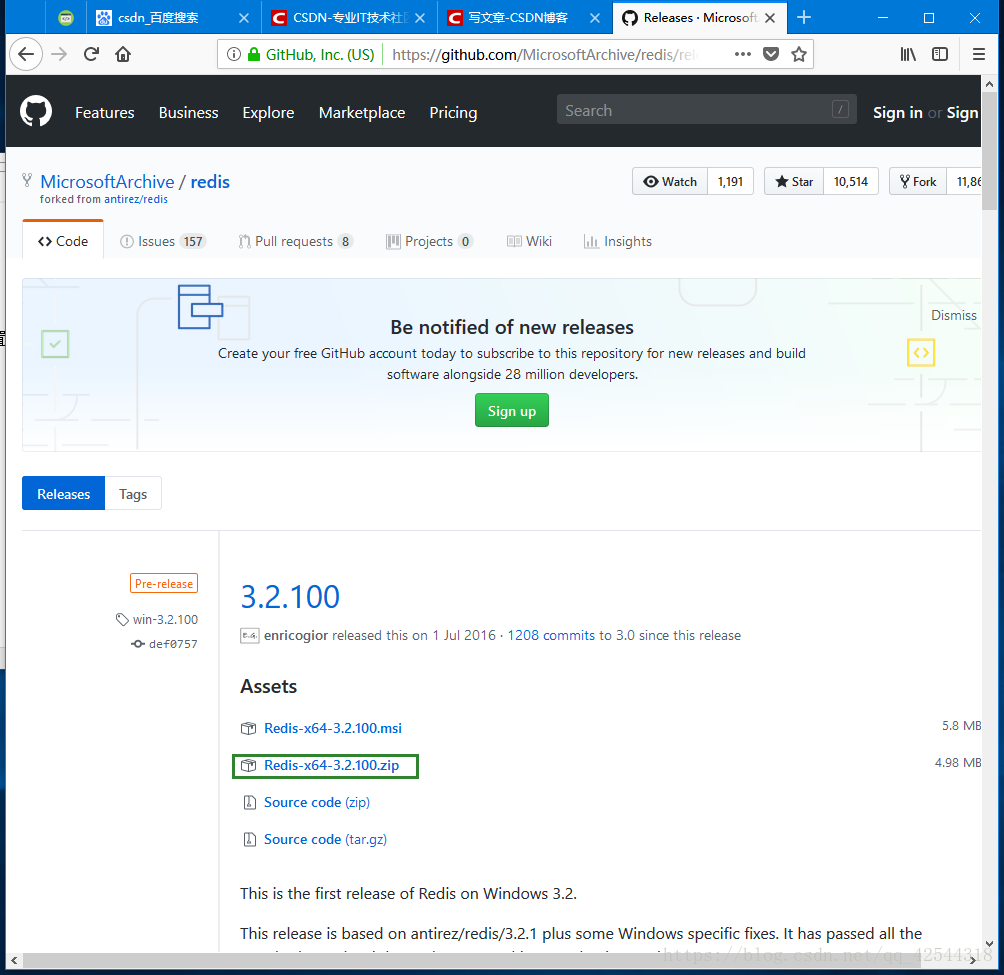The height and width of the screenshot is (975, 1004).
Task: Select the Code tab
Action: 63,241
